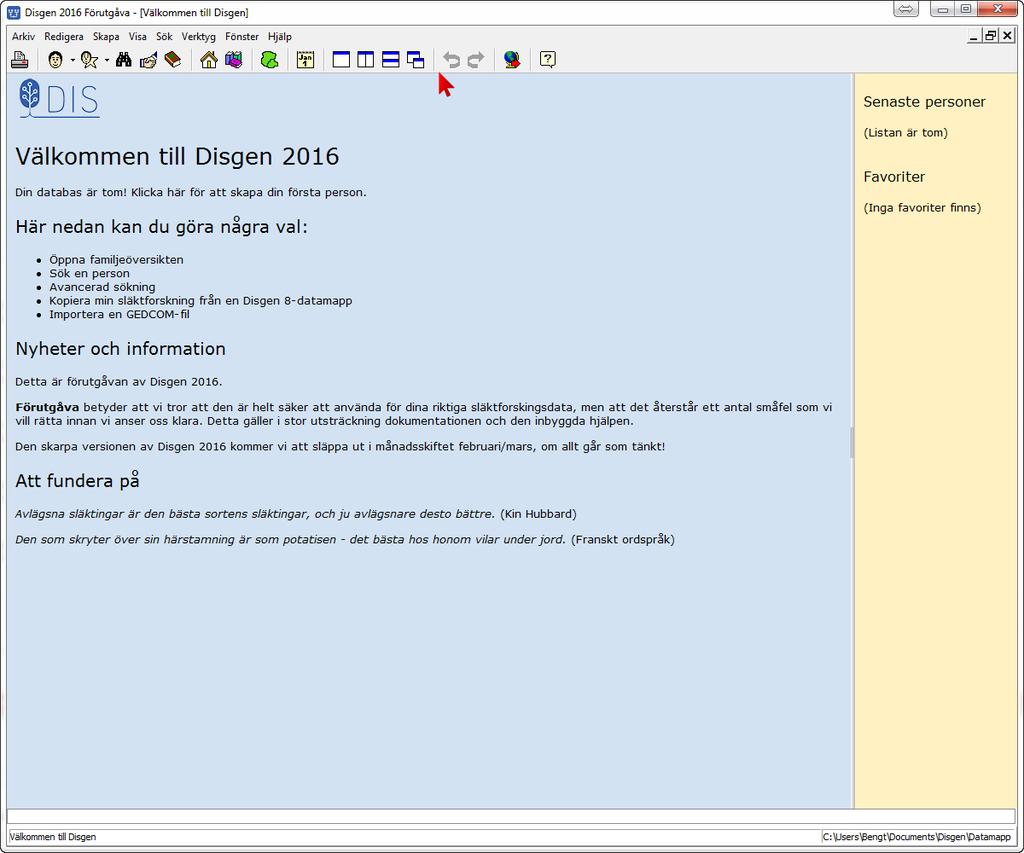The image size is (1024, 853).
Task: Open dropdown arrow next to face icon
Action: click(72, 60)
